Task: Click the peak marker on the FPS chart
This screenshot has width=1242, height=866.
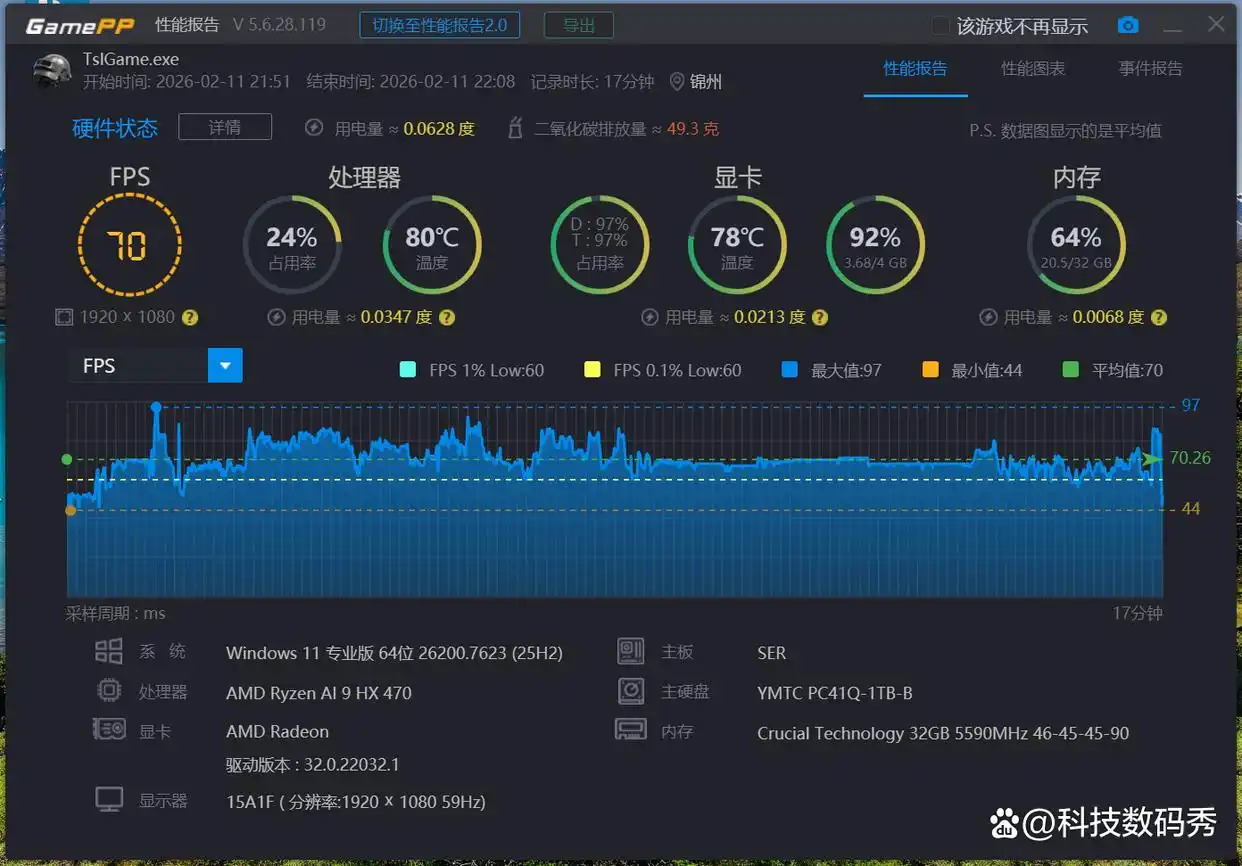Action: point(156,406)
